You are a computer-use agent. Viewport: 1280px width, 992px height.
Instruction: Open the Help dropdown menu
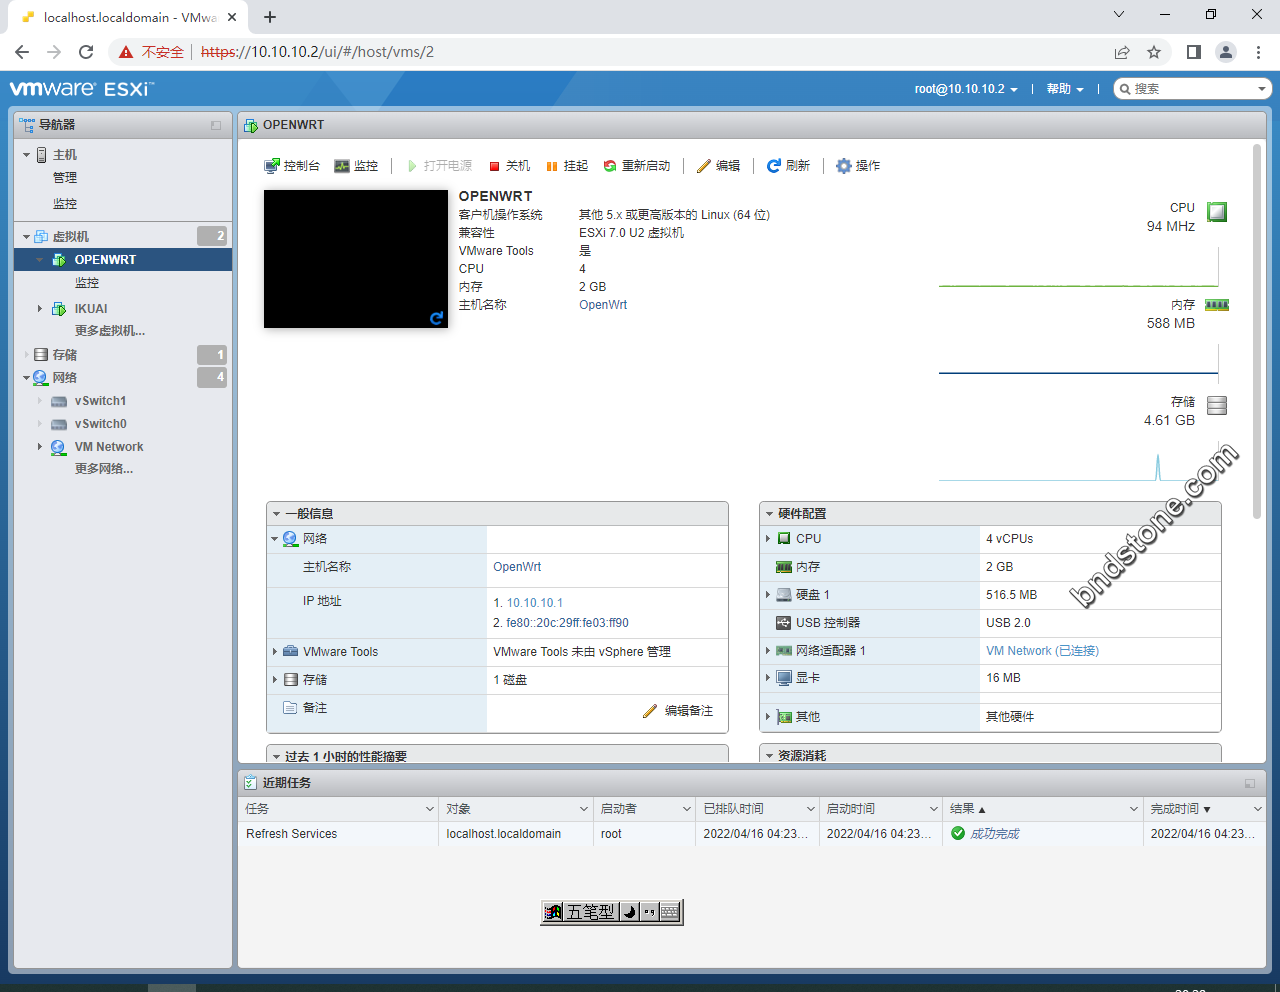click(1065, 89)
